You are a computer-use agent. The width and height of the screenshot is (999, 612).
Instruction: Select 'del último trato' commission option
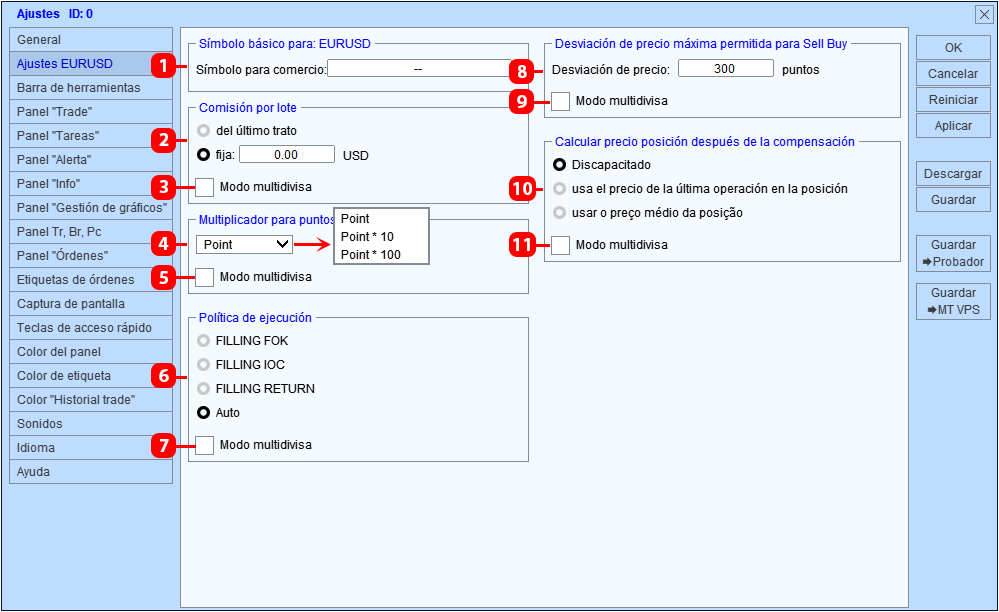point(203,131)
